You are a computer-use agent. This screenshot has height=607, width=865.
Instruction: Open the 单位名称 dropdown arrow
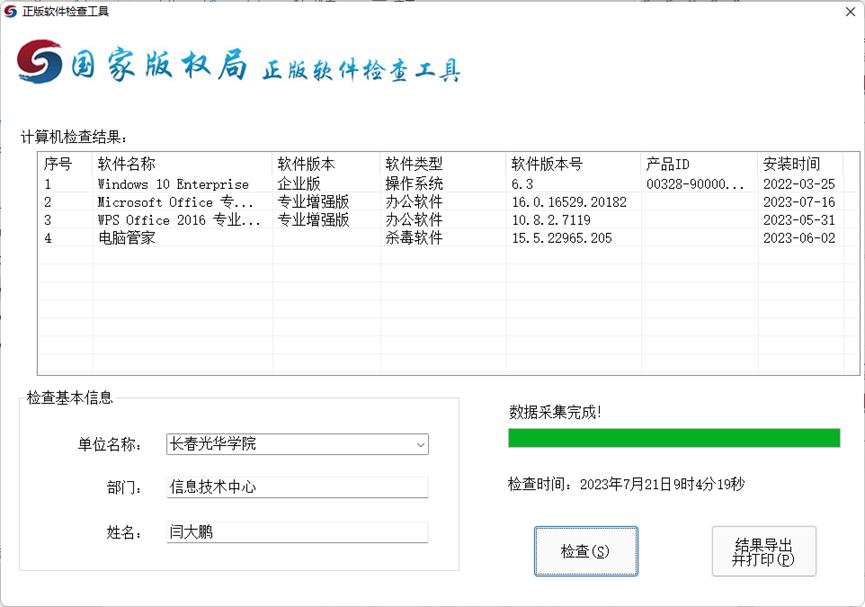click(420, 444)
